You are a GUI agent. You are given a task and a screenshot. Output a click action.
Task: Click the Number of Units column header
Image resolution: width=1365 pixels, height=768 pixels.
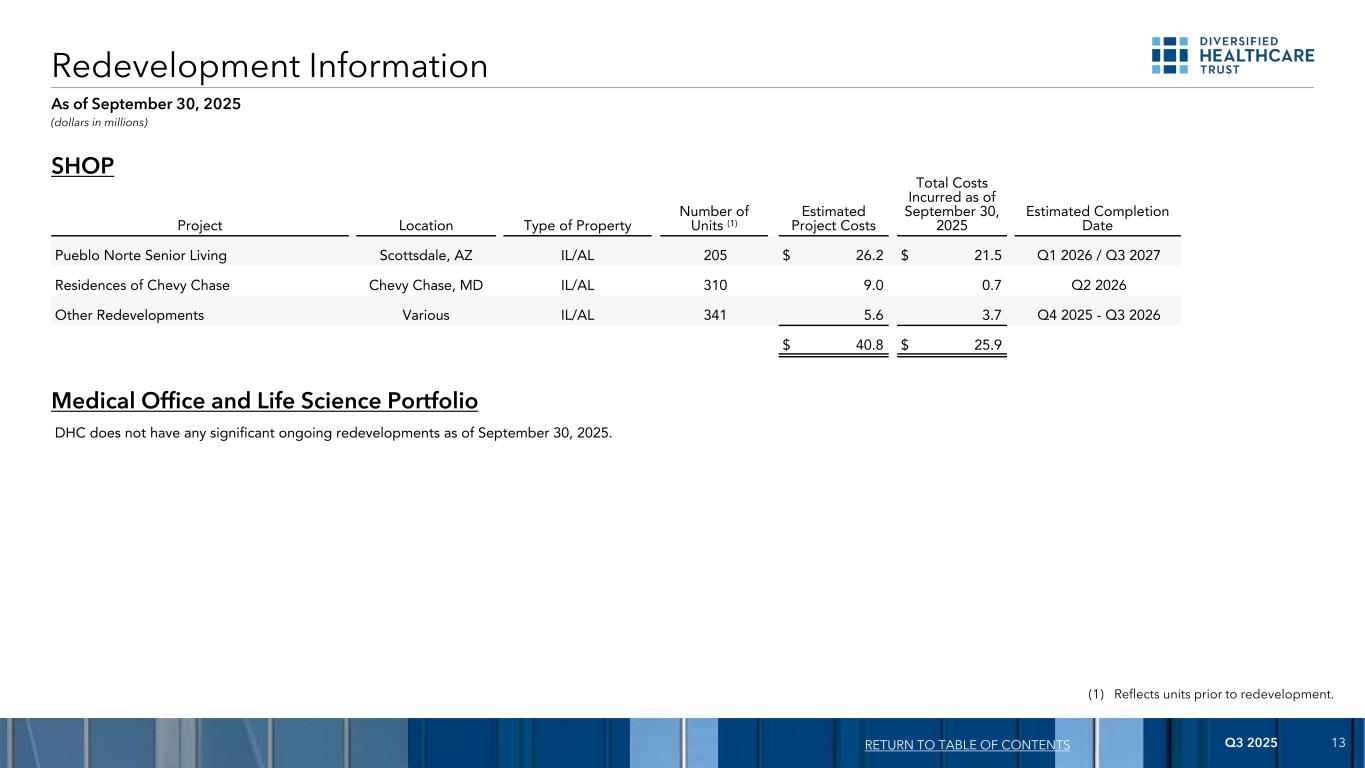[713, 218]
